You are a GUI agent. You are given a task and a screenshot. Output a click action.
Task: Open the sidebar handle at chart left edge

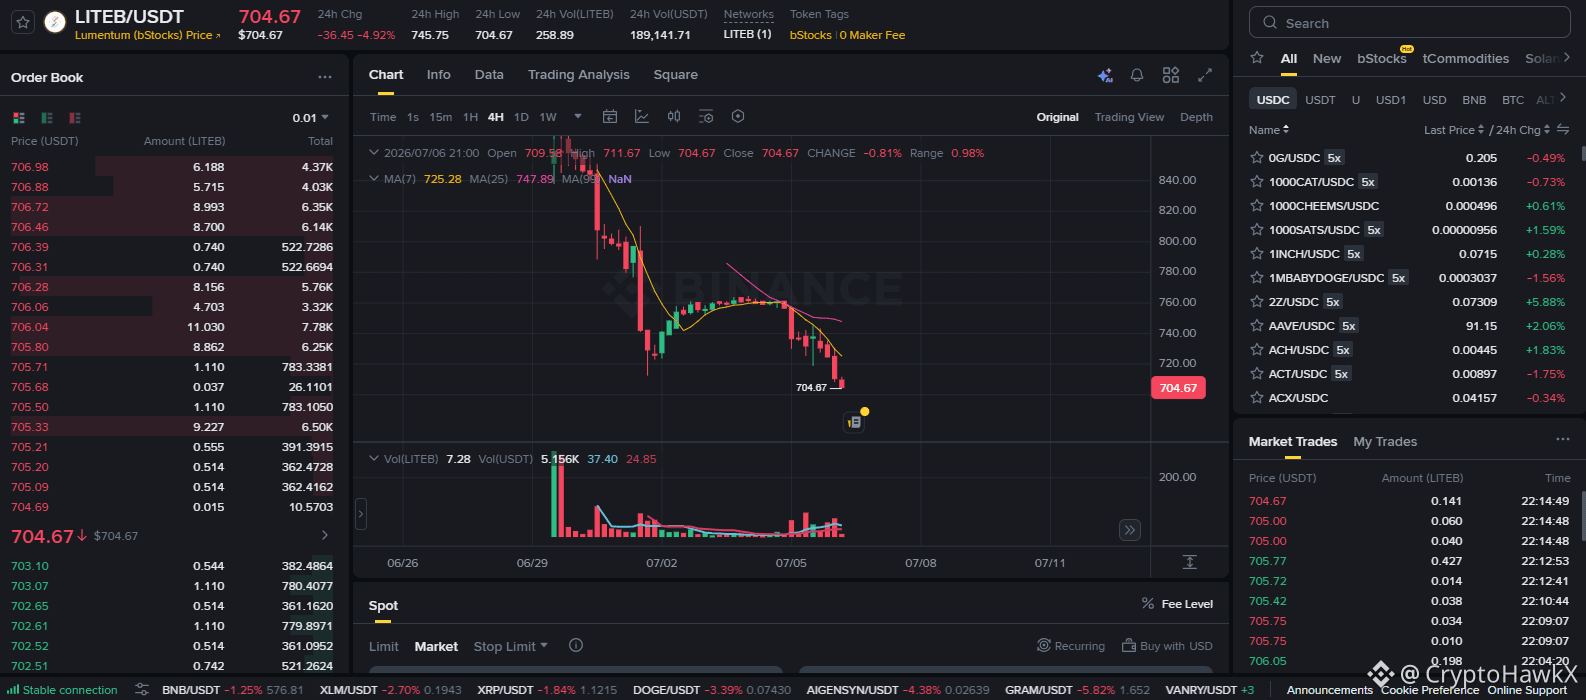tap(361, 514)
